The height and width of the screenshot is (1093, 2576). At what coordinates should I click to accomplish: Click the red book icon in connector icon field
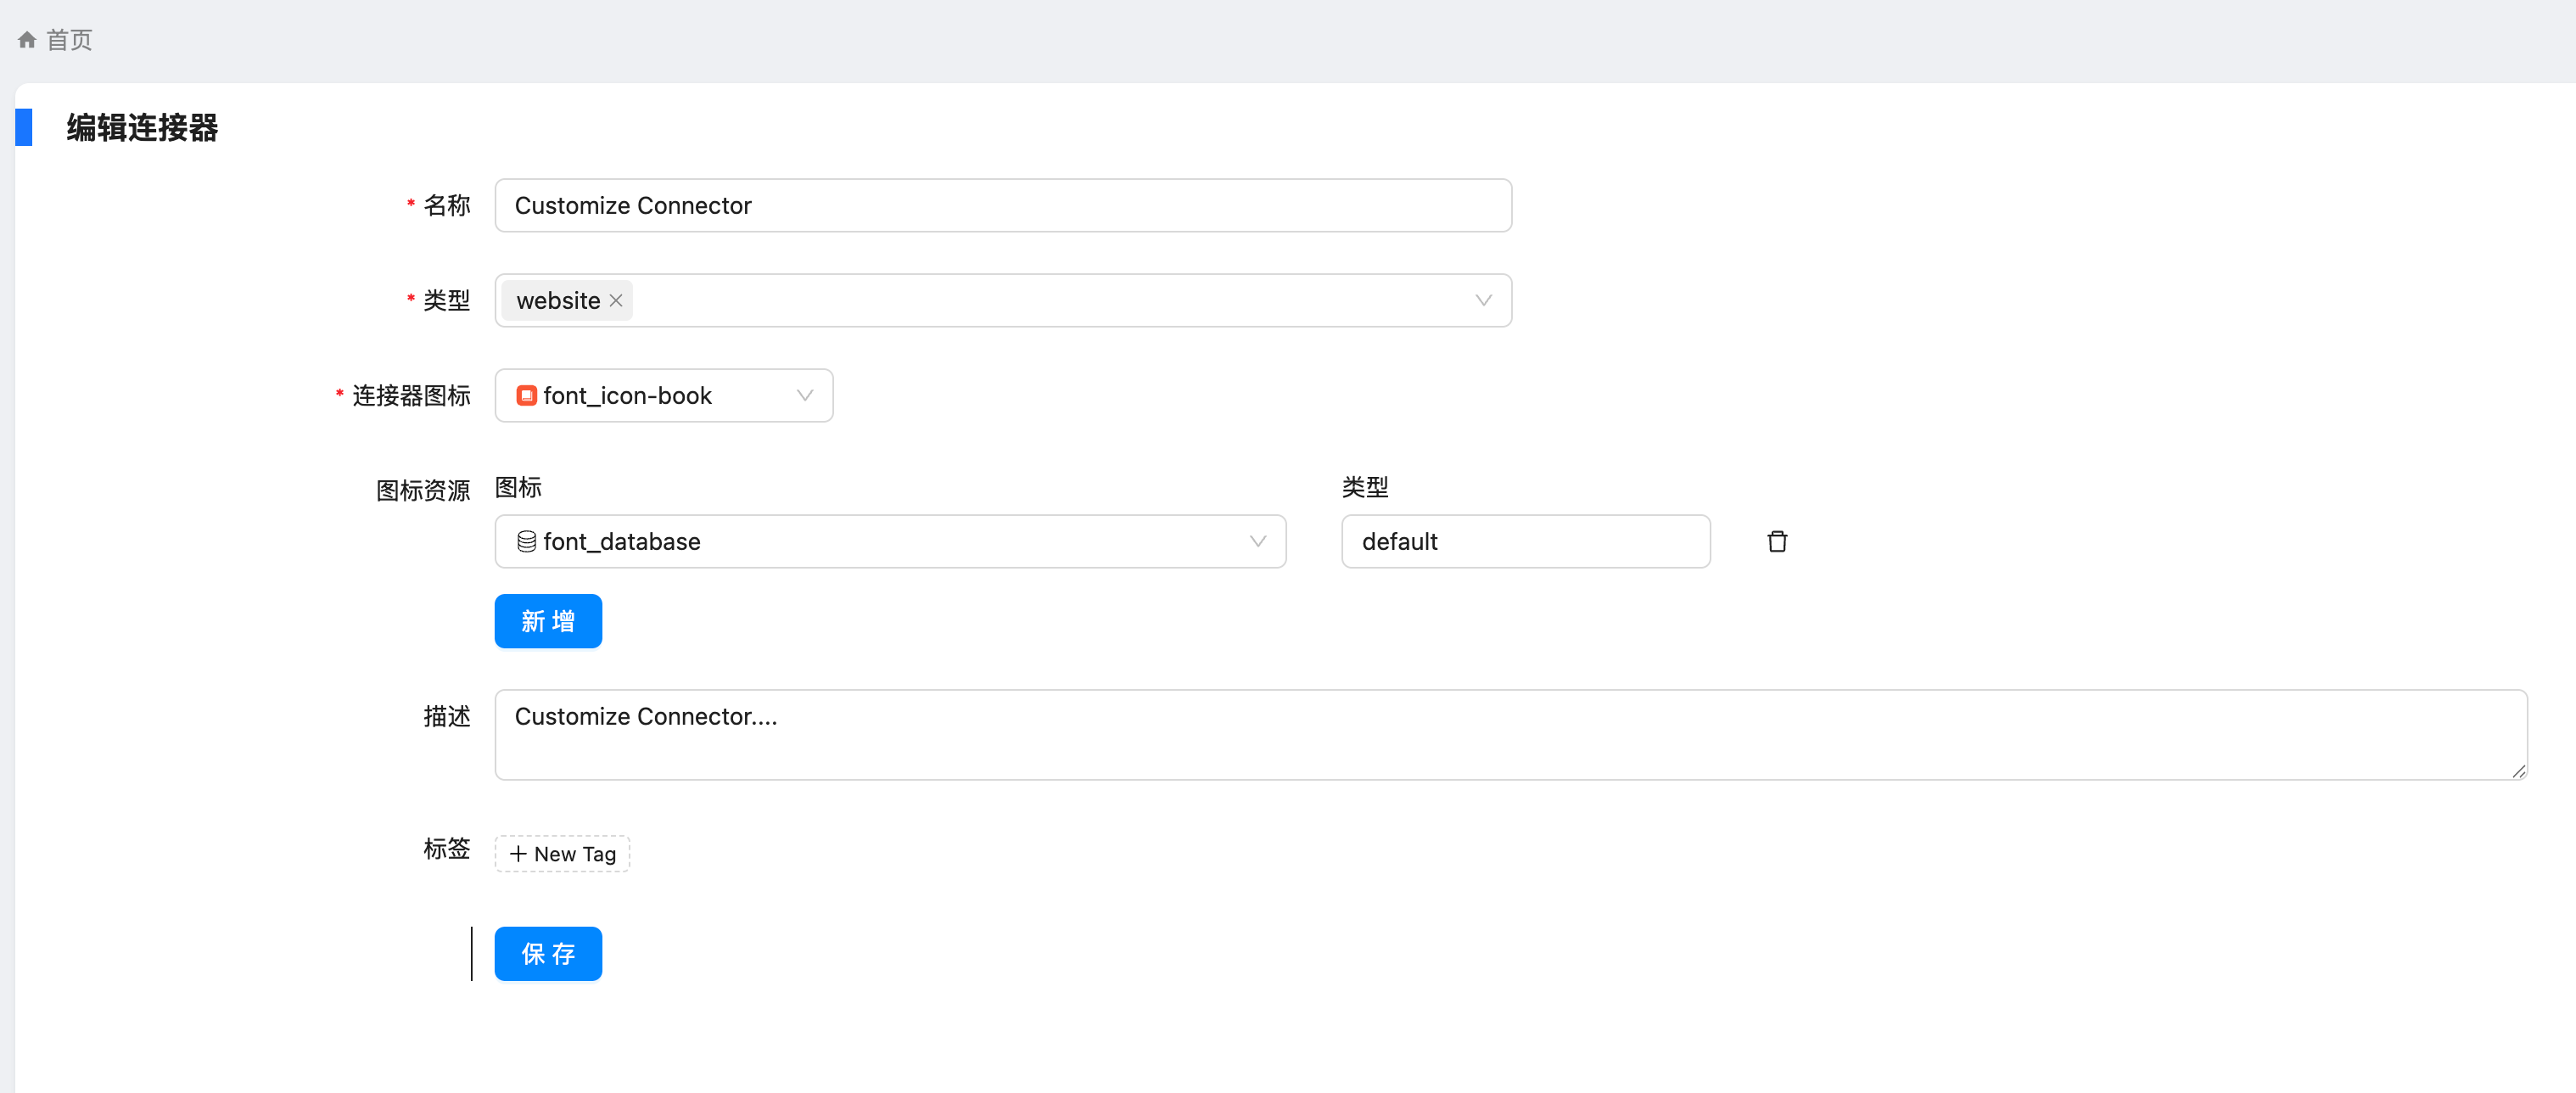tap(526, 396)
